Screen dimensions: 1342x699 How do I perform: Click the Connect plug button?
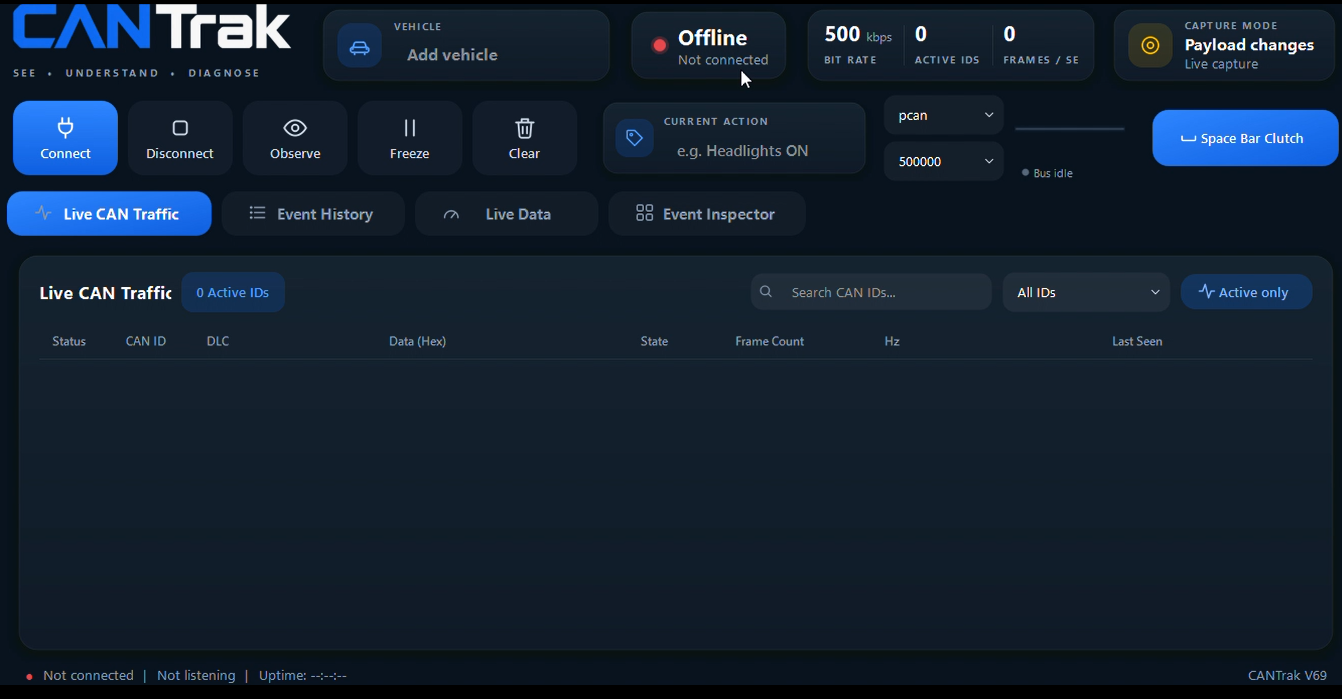point(65,138)
